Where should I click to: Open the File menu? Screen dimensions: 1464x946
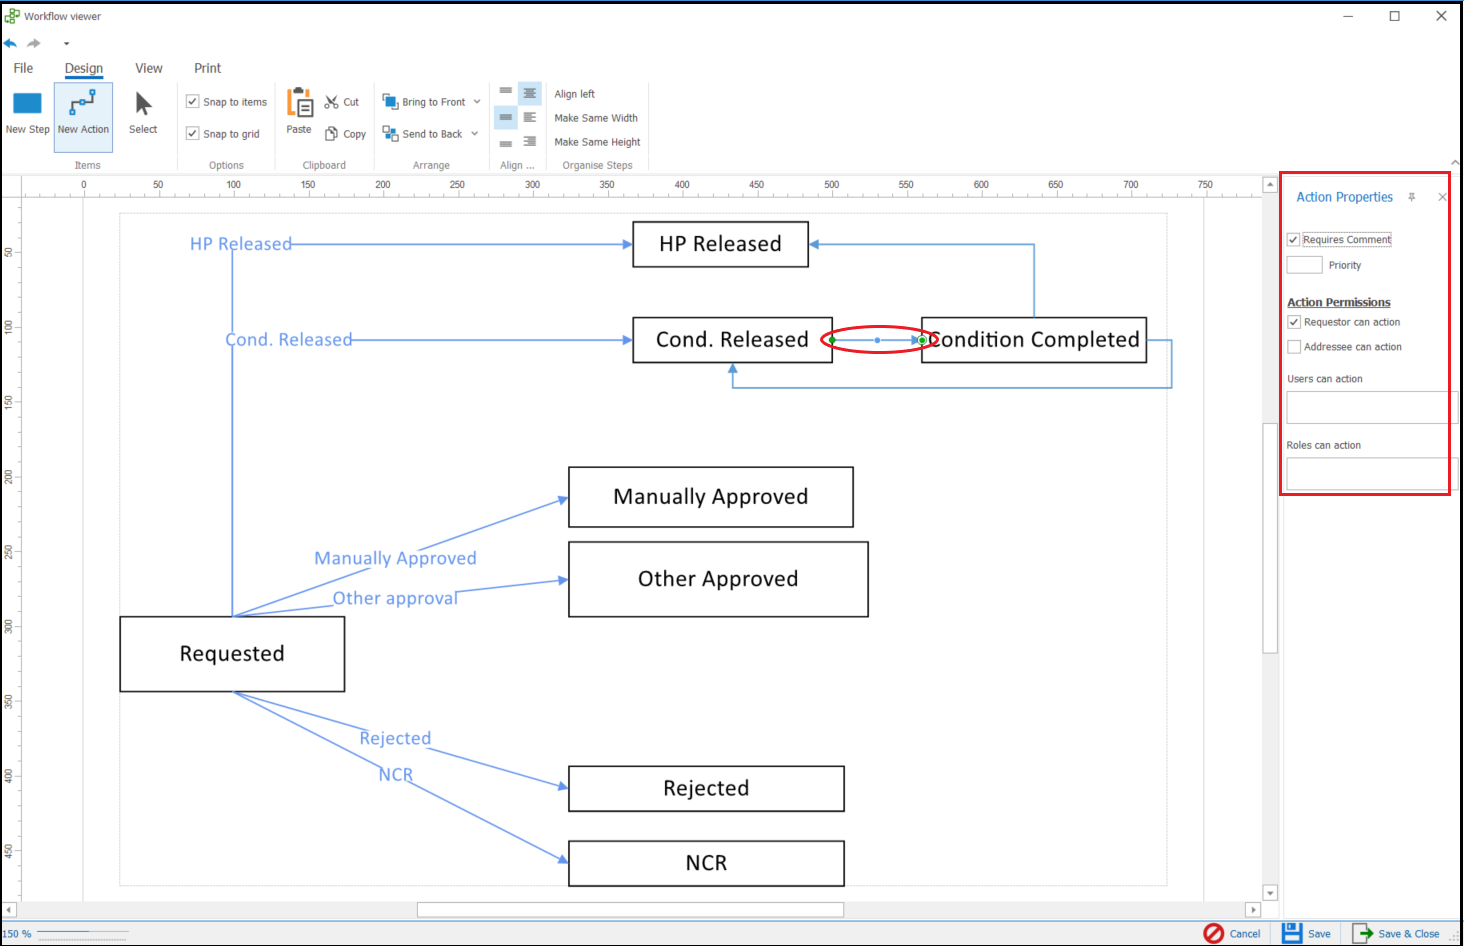point(23,68)
